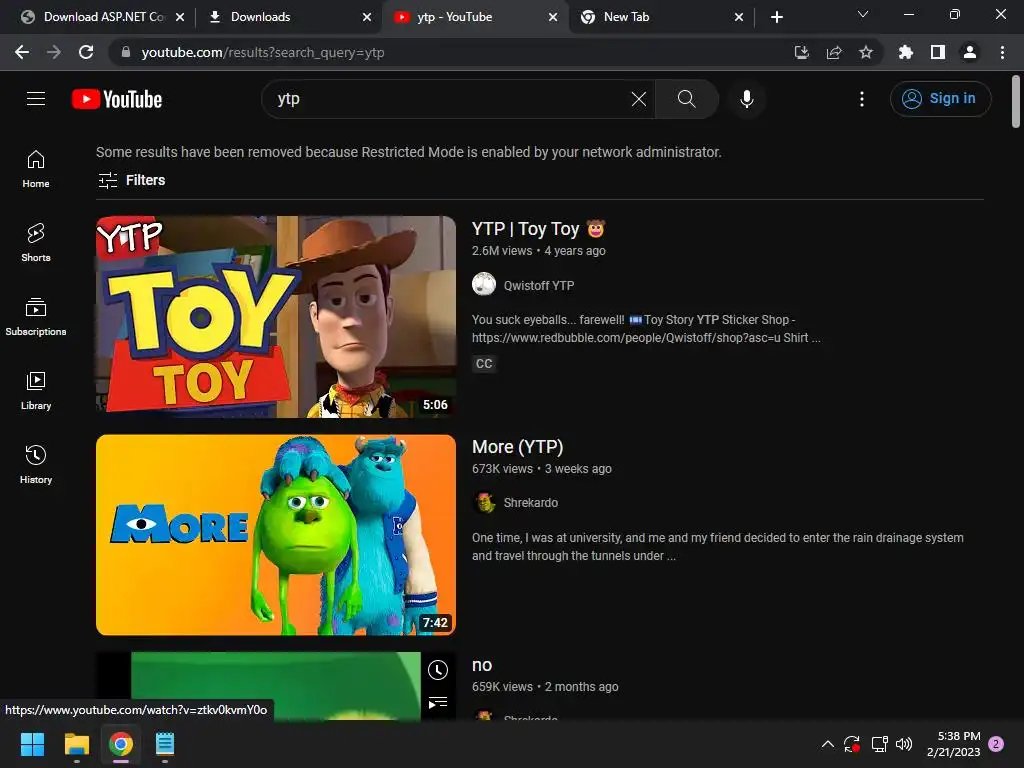1024x768 pixels.
Task: Click the CC badge on Toy Toy result
Action: tap(484, 364)
